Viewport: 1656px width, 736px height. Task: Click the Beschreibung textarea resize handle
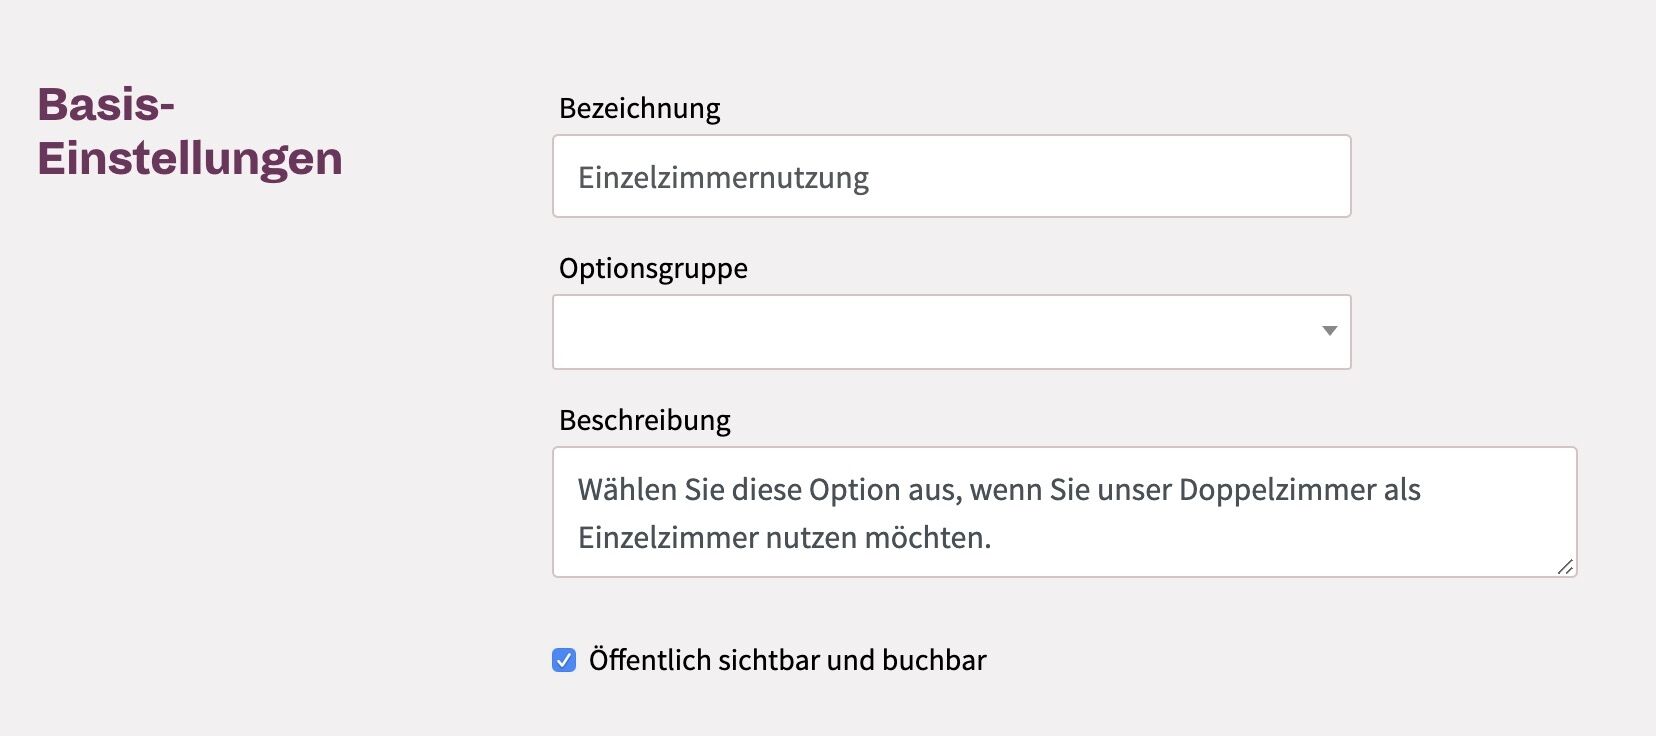pos(1566,566)
